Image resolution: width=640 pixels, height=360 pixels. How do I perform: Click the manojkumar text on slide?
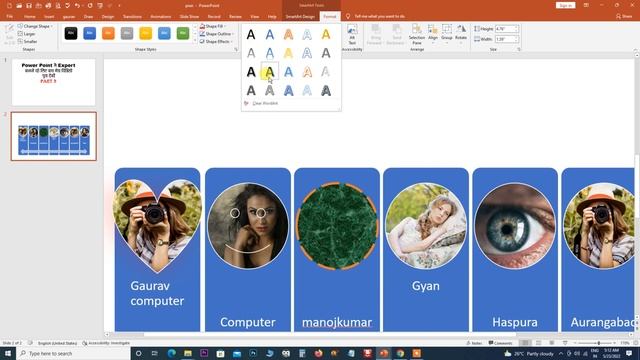click(337, 322)
